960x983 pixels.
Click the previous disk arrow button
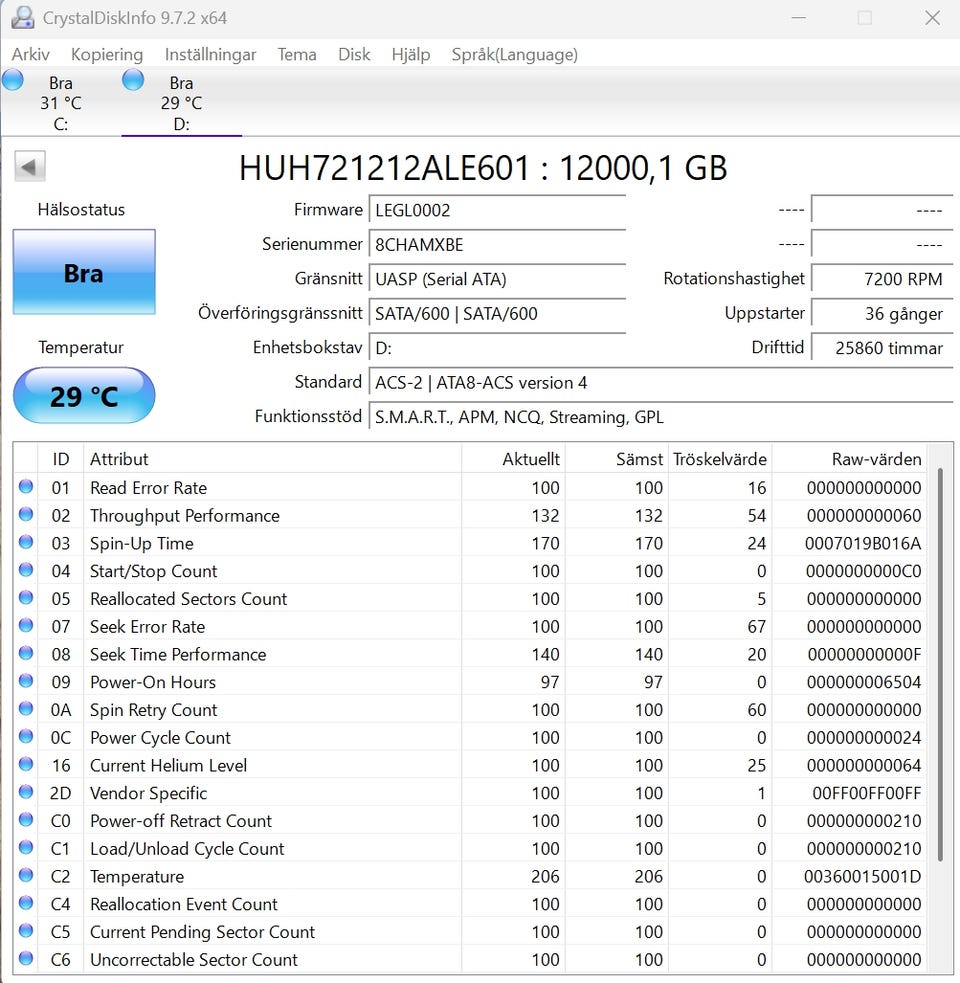29,166
